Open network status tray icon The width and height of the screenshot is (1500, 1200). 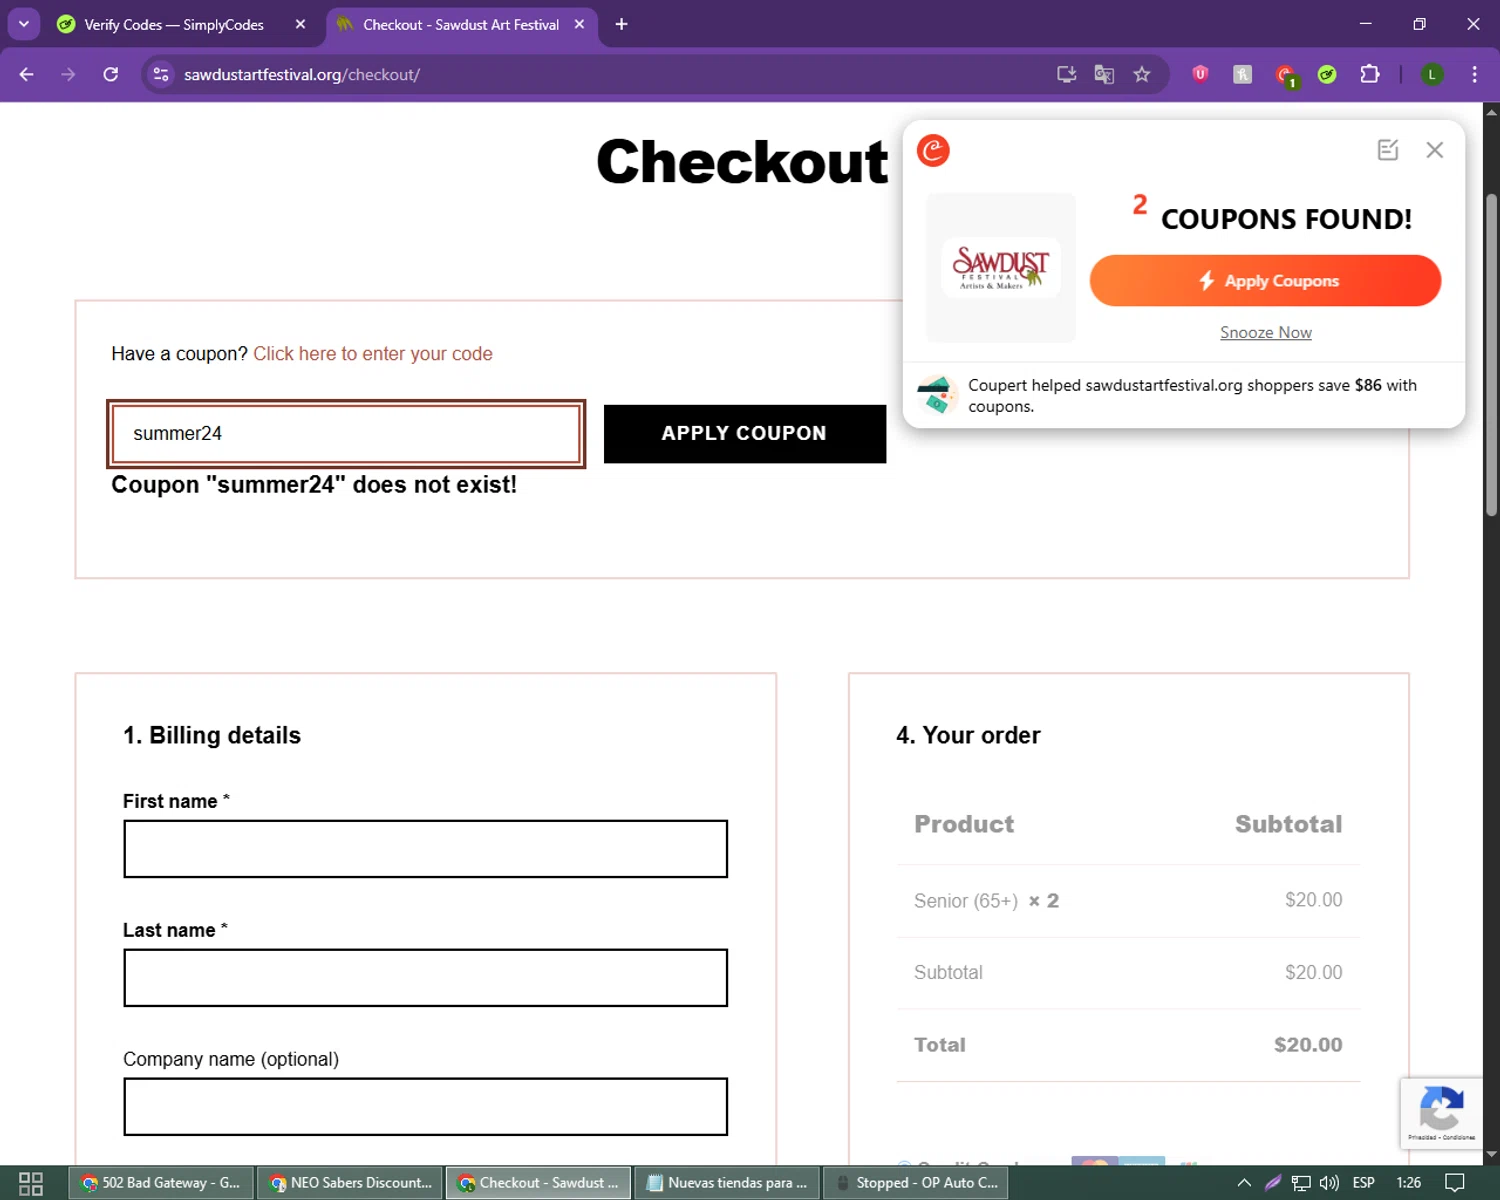point(1301,1183)
